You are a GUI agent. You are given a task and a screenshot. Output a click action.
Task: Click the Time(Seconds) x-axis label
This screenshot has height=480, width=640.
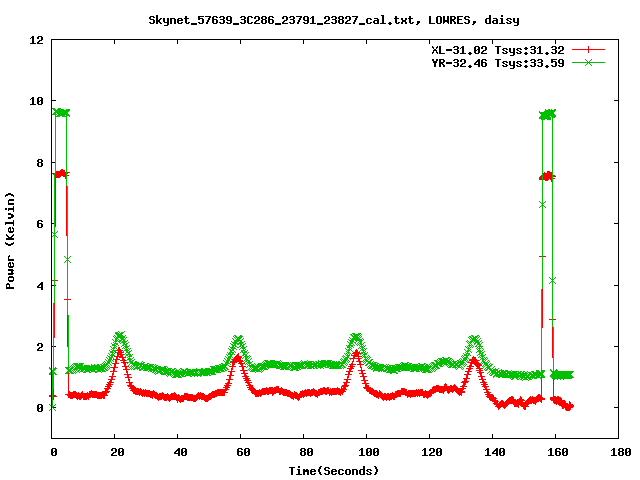tap(334, 471)
